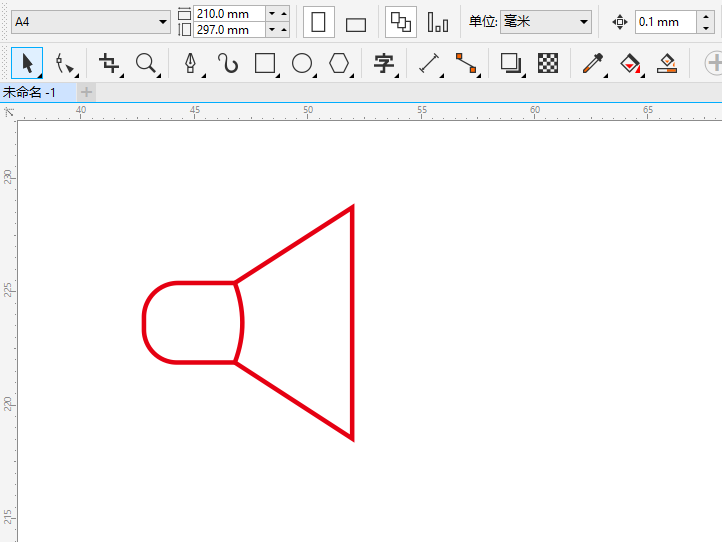Select the Eyedropper tool
The width and height of the screenshot is (722, 542).
pyautogui.click(x=593, y=64)
